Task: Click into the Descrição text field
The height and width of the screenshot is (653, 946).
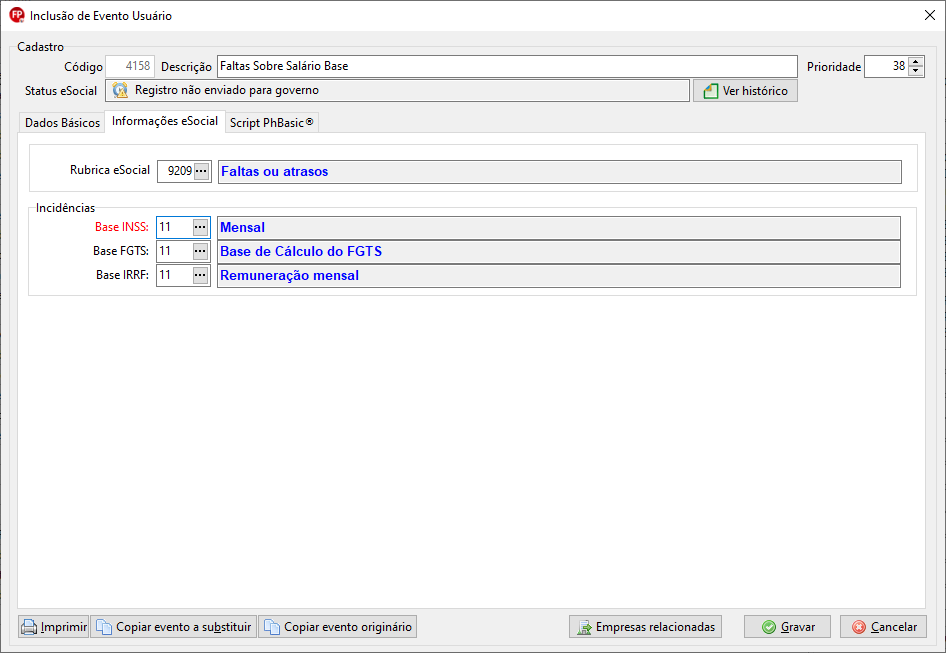Action: coord(507,66)
